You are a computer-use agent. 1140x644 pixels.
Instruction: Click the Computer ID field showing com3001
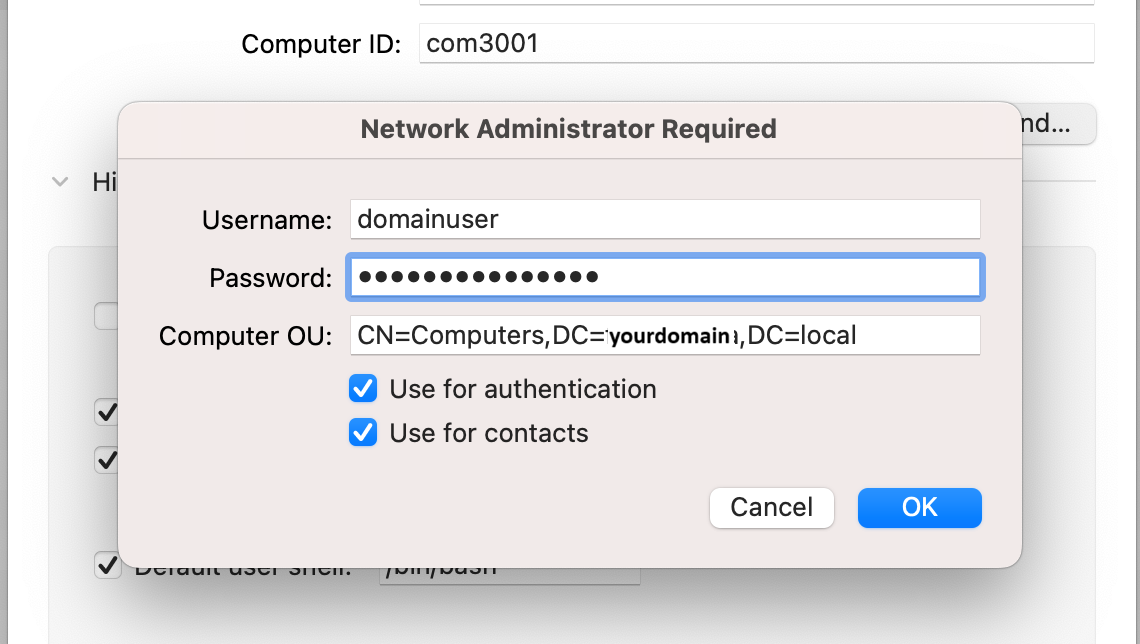click(x=757, y=43)
